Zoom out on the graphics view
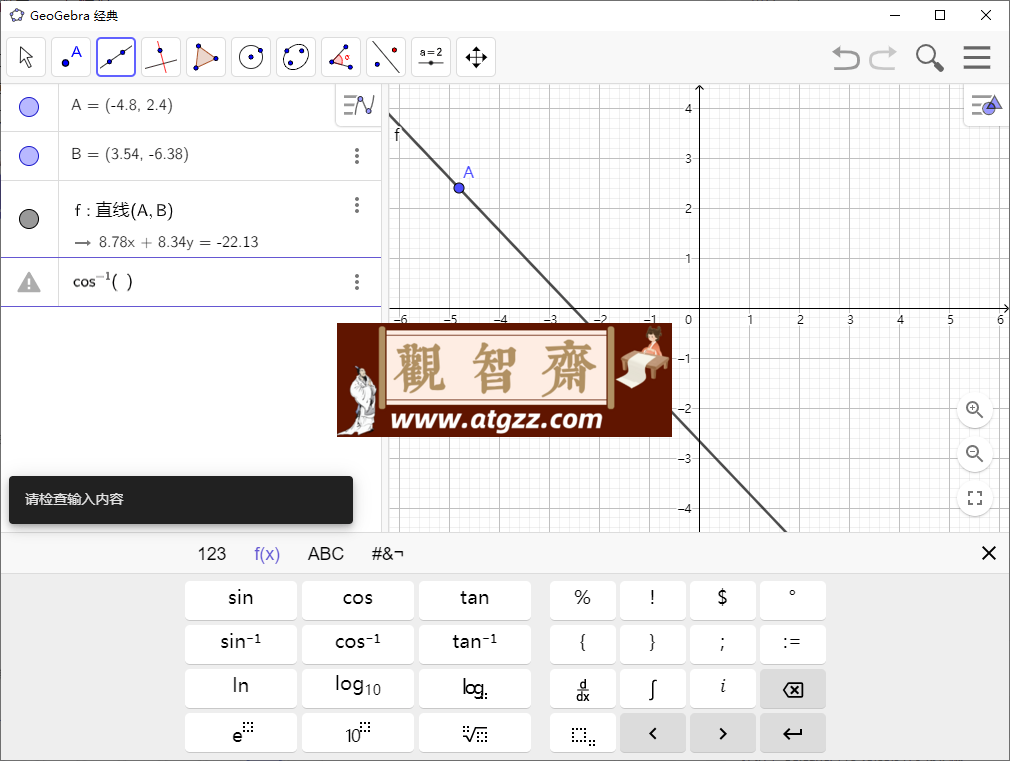Screen dimensions: 1010x761 tap(975, 454)
